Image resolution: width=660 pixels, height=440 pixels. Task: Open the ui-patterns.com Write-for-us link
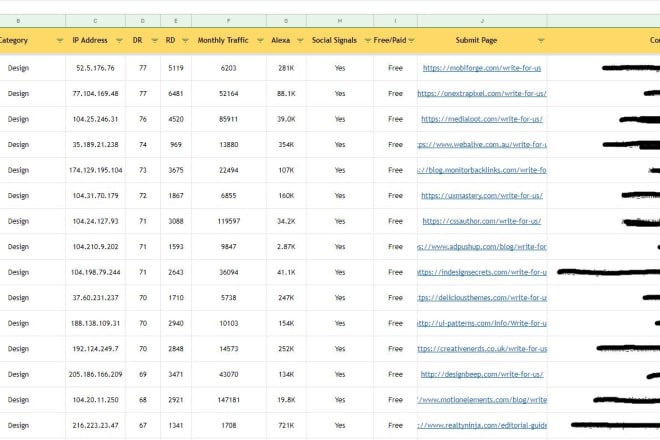pyautogui.click(x=482, y=323)
